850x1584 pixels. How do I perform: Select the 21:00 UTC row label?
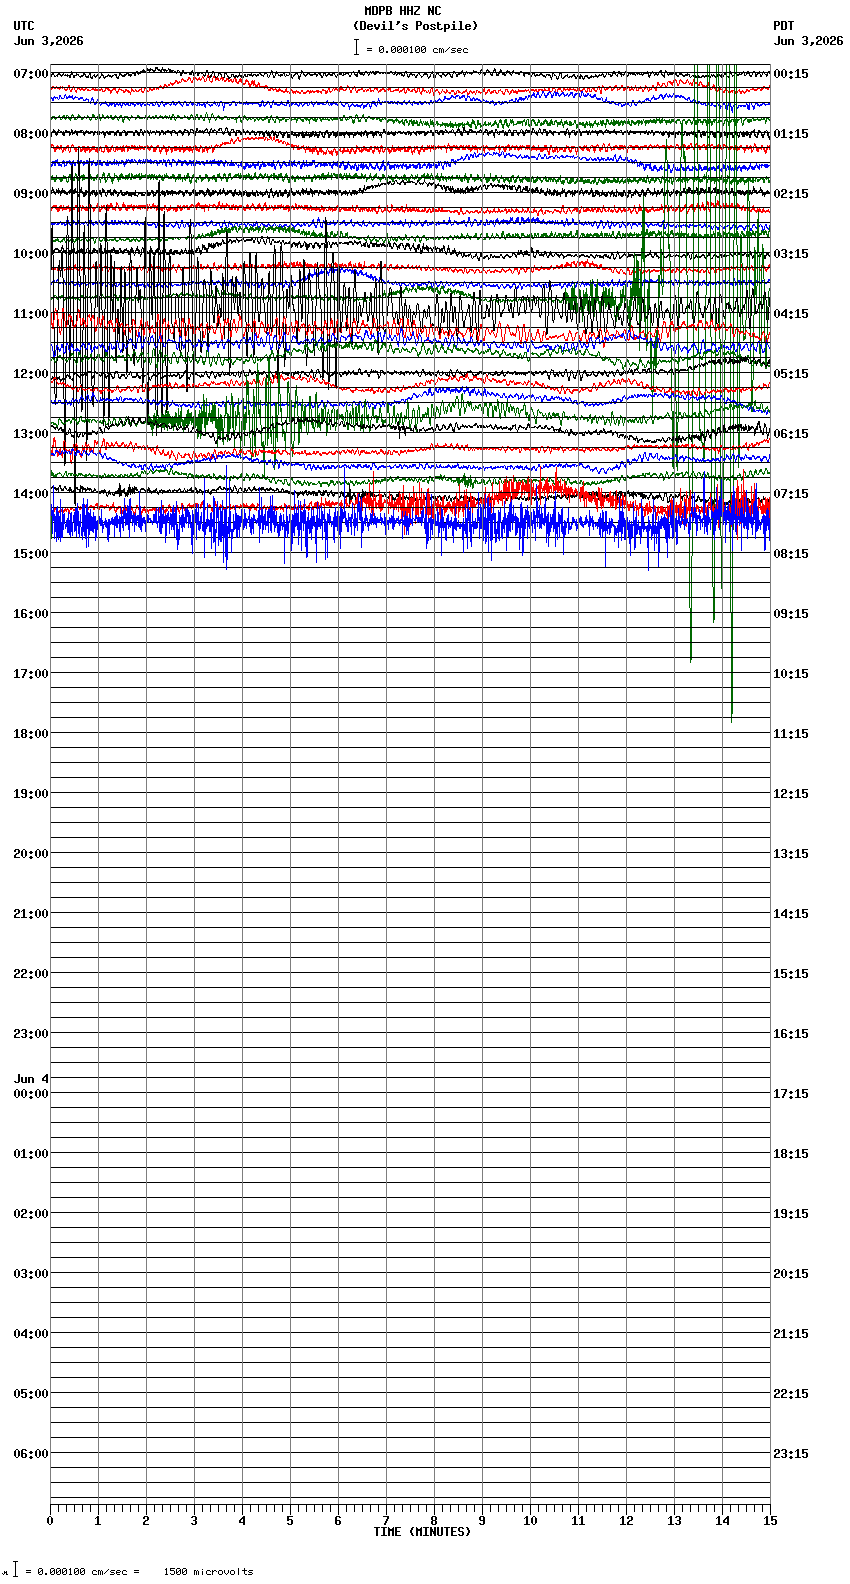coord(31,914)
